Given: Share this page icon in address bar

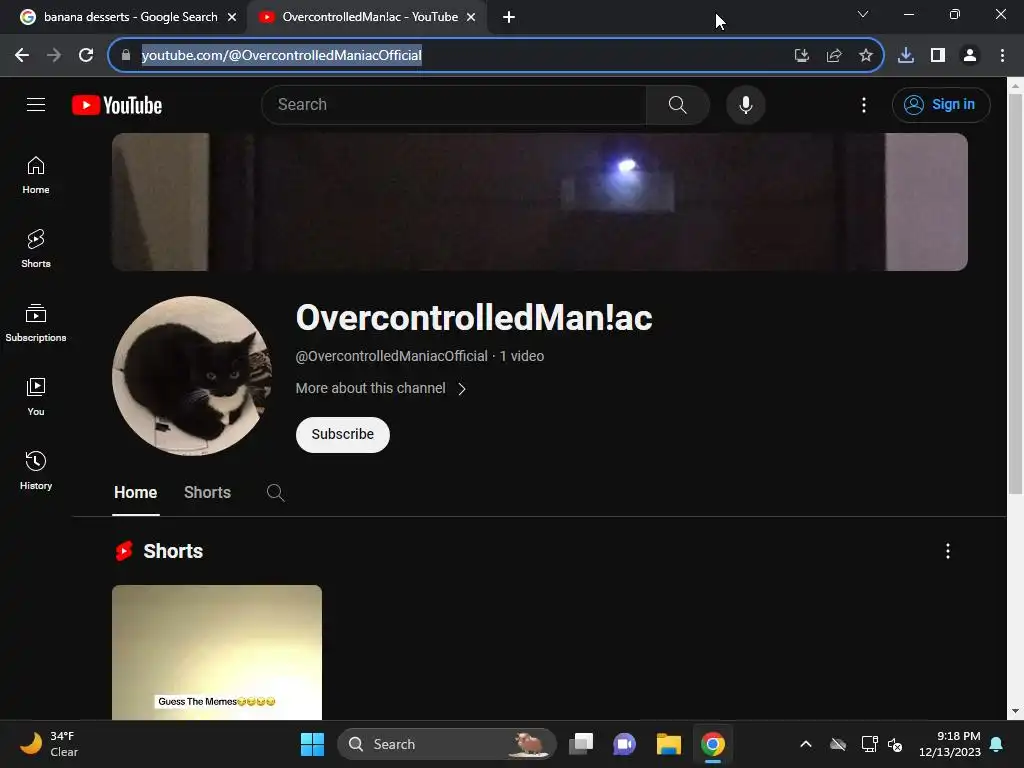Looking at the screenshot, I should coord(834,55).
